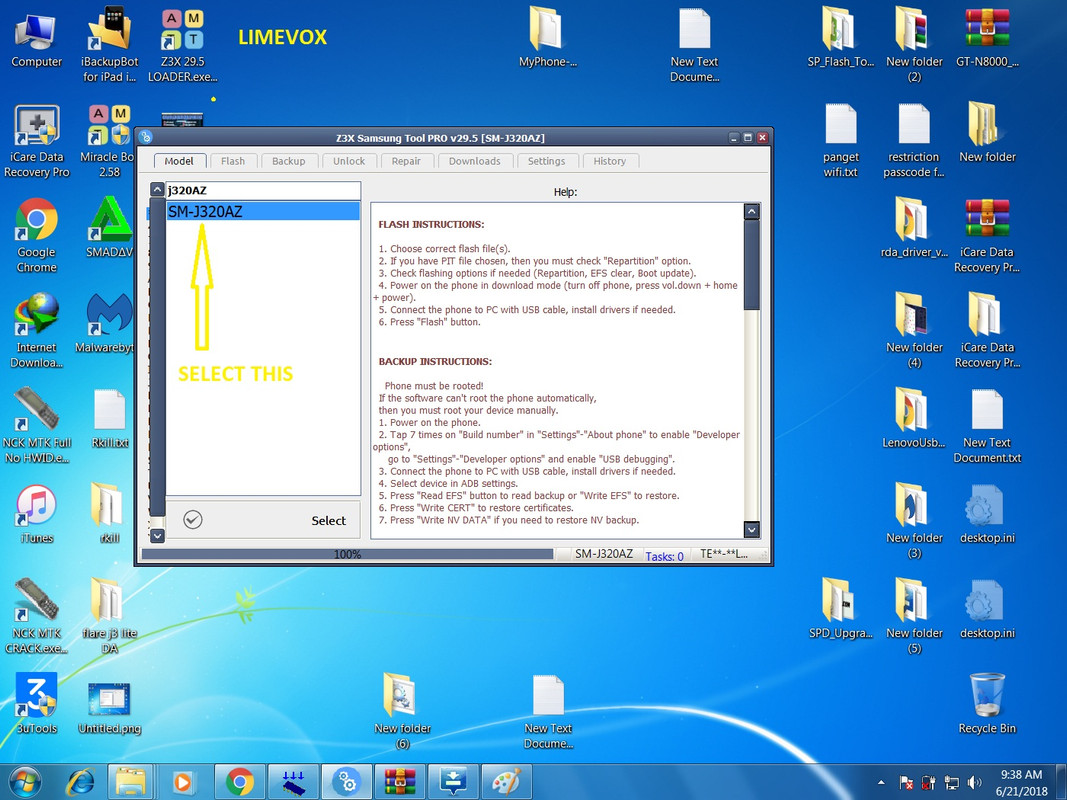Click the 100% progress bar
Image resolution: width=1067 pixels, height=800 pixels.
[x=347, y=554]
